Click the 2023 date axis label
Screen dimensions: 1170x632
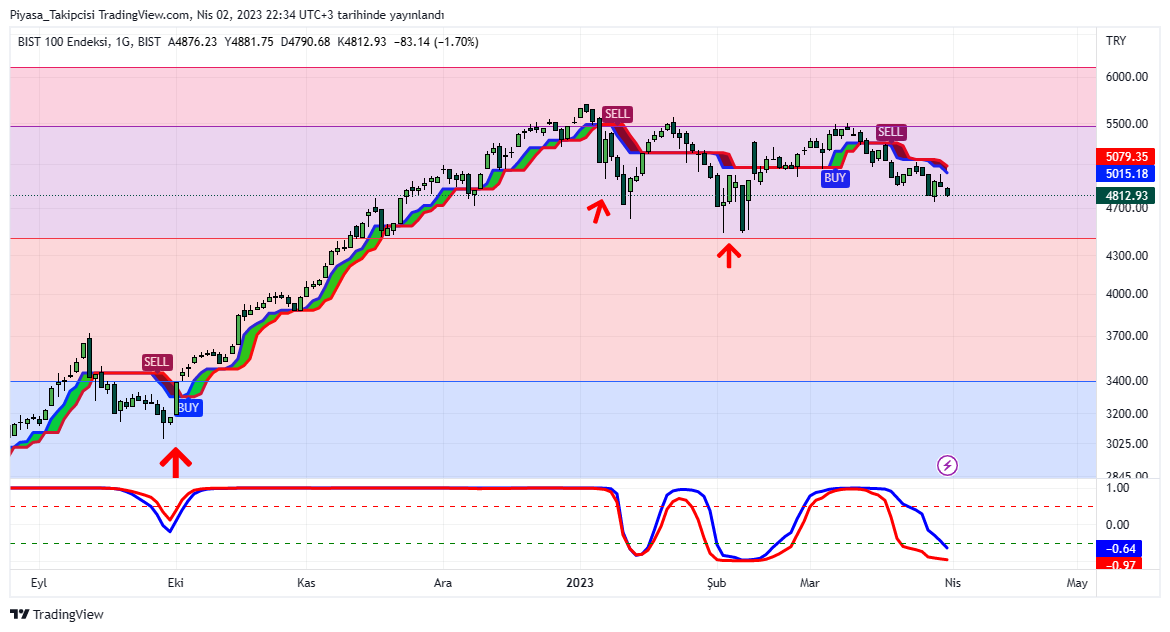pyautogui.click(x=580, y=583)
